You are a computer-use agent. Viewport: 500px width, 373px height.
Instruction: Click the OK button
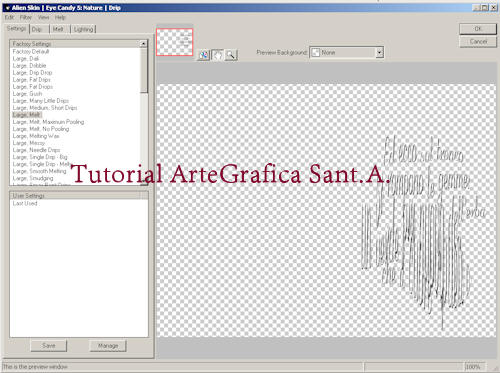click(x=478, y=29)
